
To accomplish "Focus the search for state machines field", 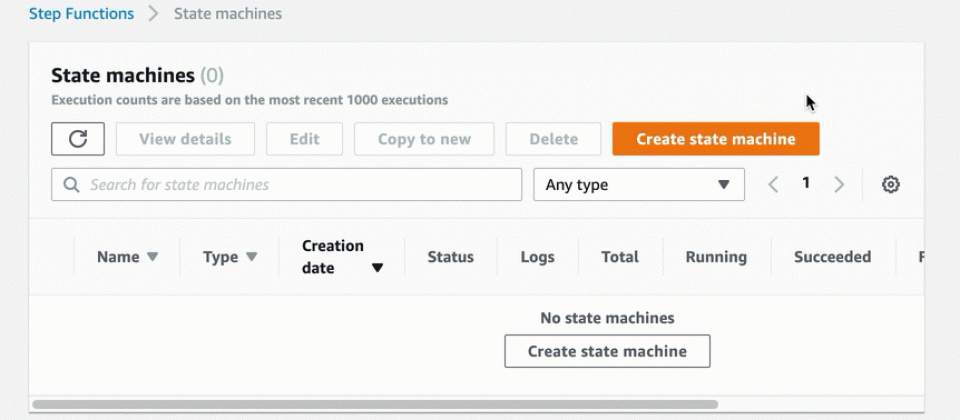I will tap(300, 185).
